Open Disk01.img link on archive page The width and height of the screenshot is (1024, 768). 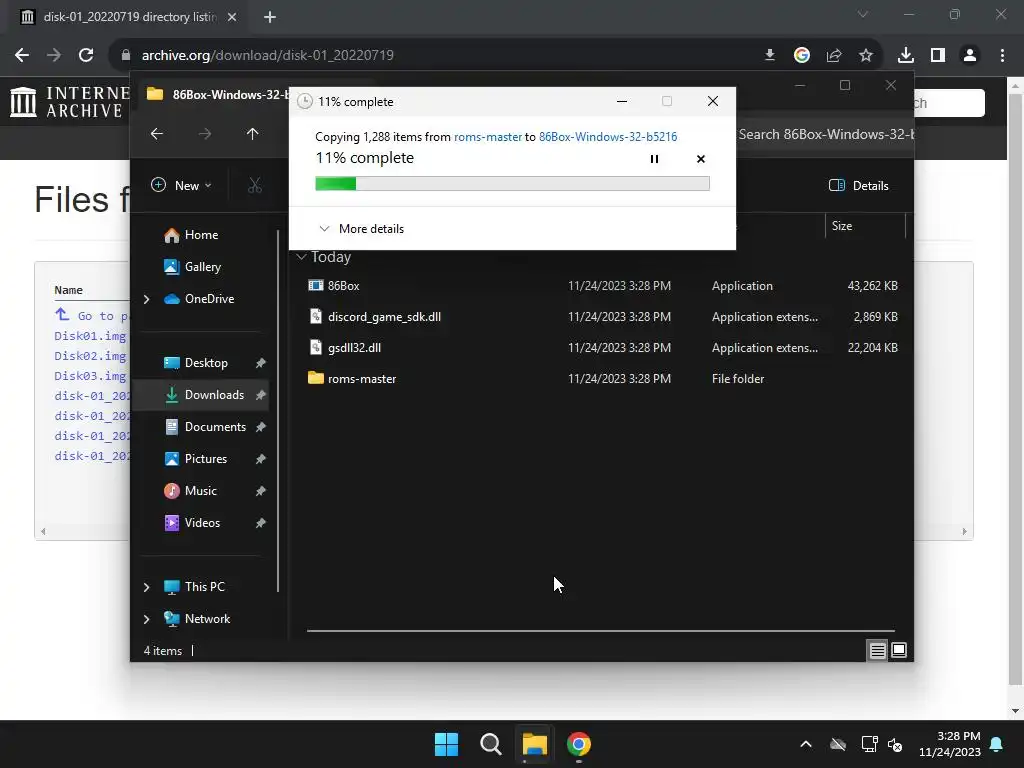[90, 336]
